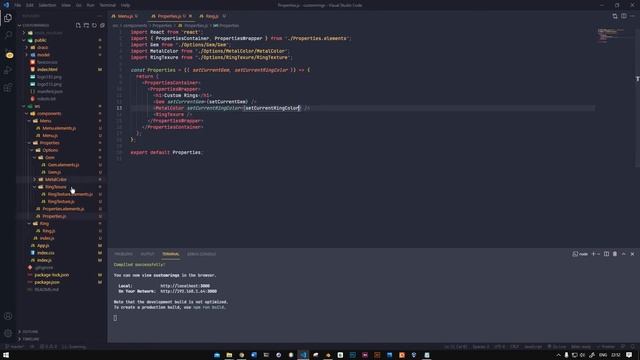
Task: Open the Explorer view in activity bar
Action: (x=8, y=18)
